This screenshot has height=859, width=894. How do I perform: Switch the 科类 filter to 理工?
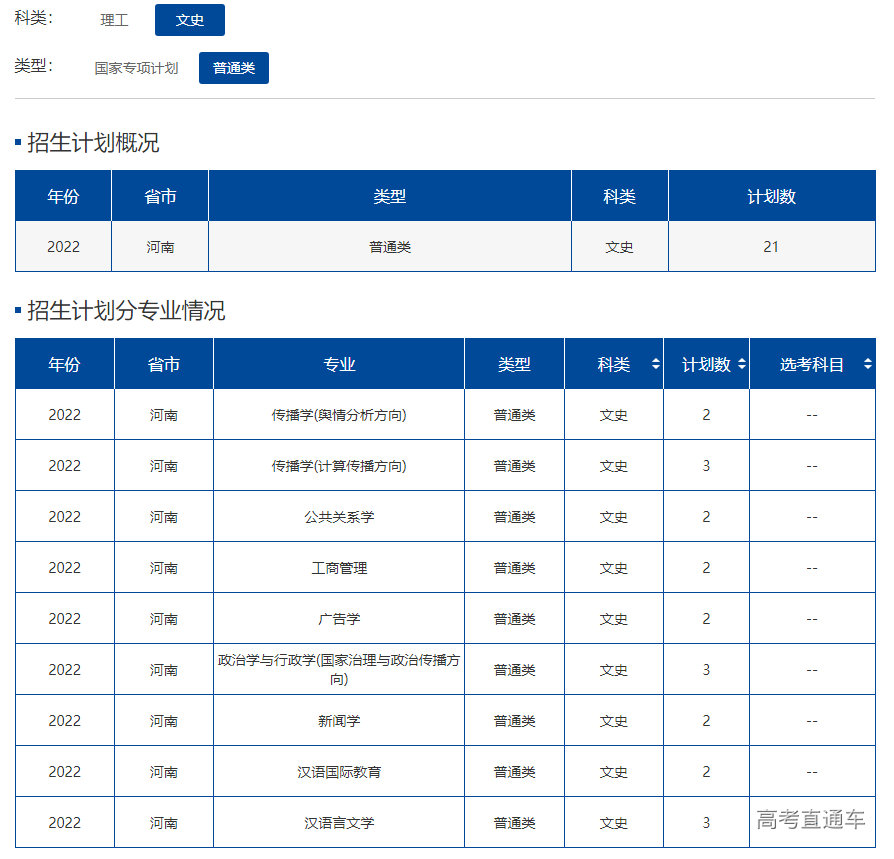click(113, 20)
